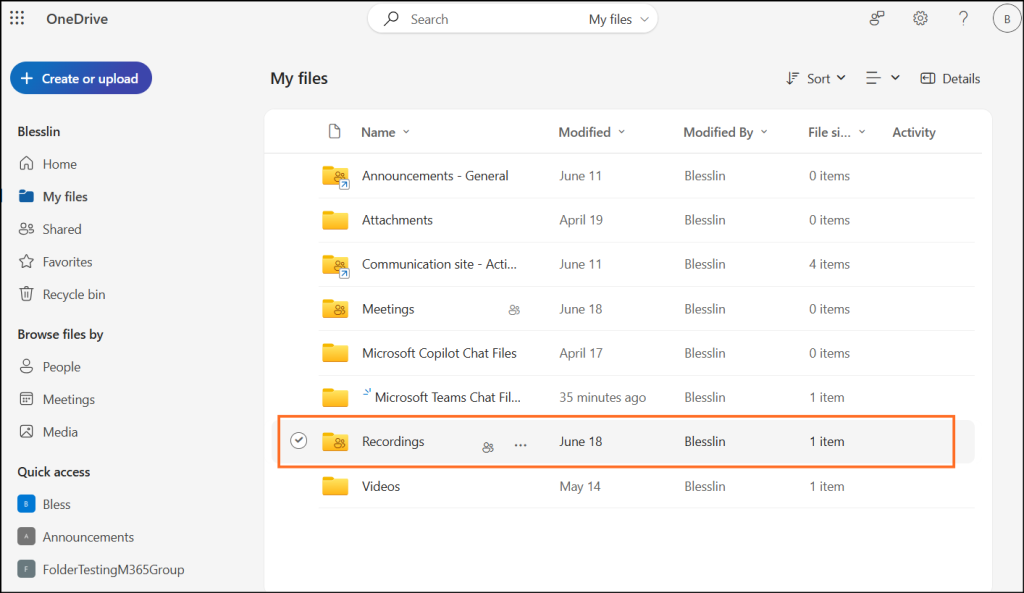
Task: Click the FolderTestingM365Group site icon
Action: [x=26, y=569]
